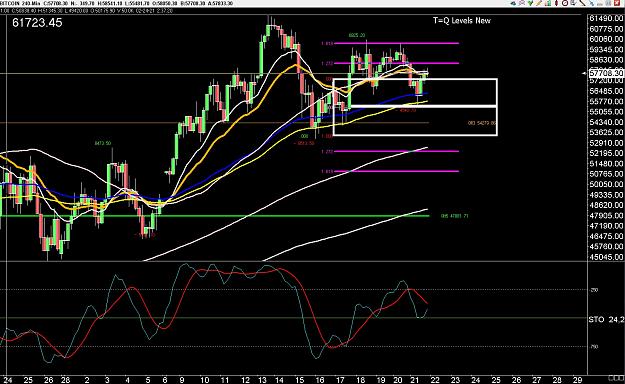Click the highlighted 57708.30 current price tag
This screenshot has height=384, width=625.
[606, 73]
